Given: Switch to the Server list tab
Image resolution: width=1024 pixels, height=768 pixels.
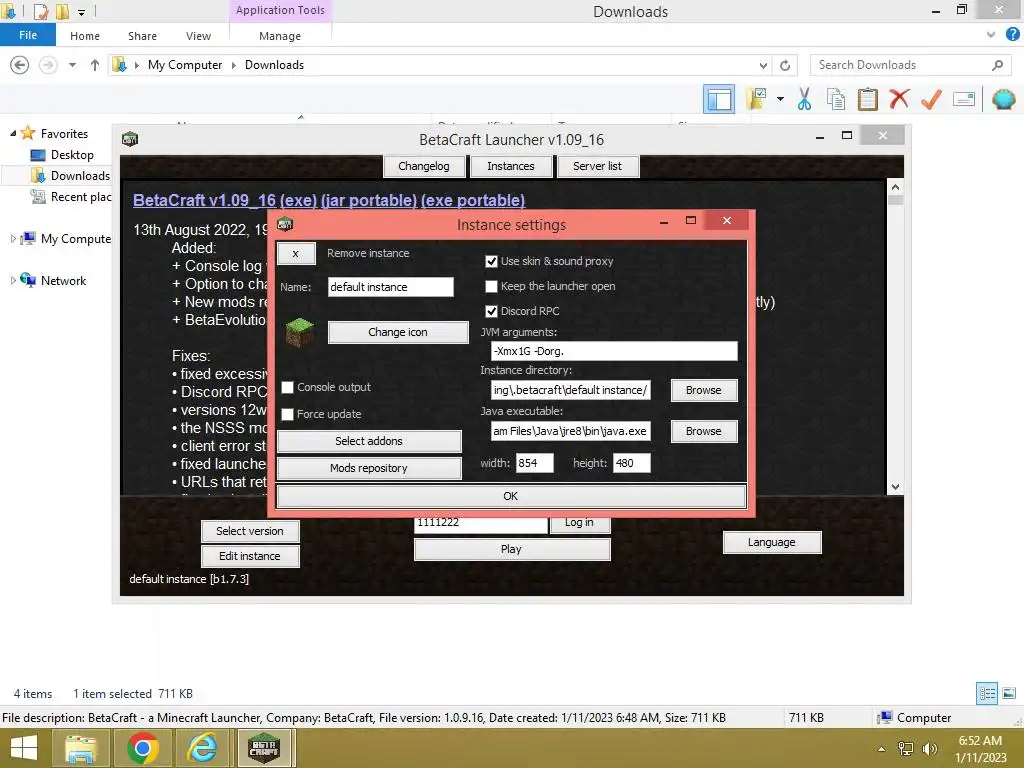Looking at the screenshot, I should (x=597, y=166).
